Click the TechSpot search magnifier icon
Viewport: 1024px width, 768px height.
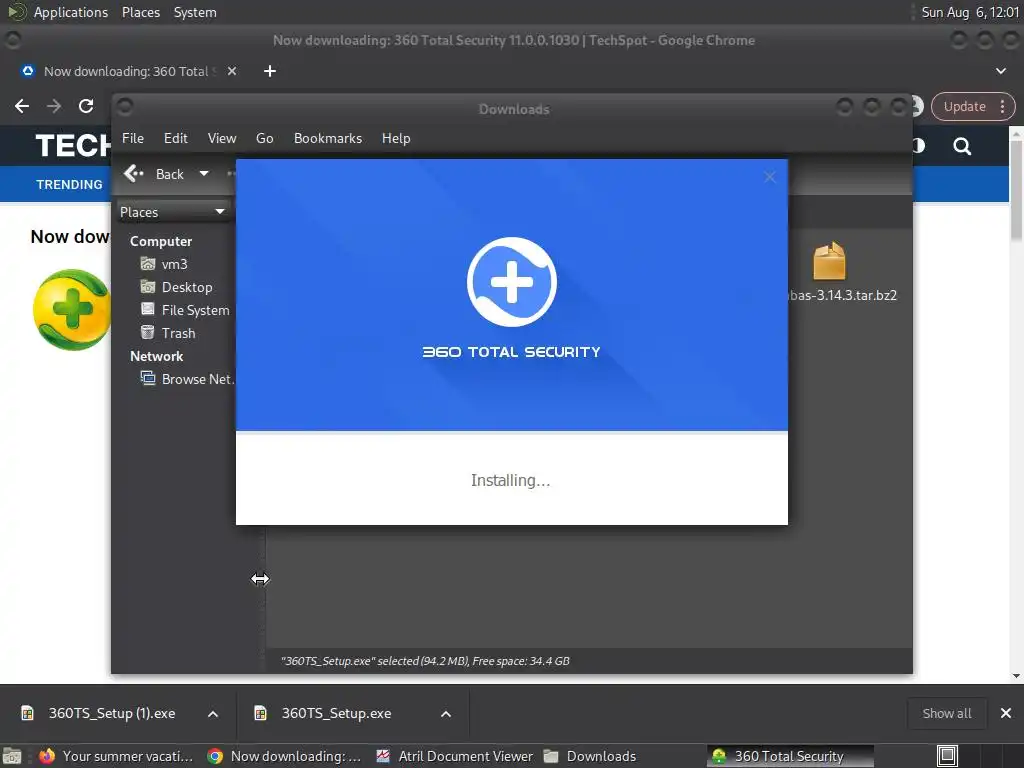(x=962, y=146)
